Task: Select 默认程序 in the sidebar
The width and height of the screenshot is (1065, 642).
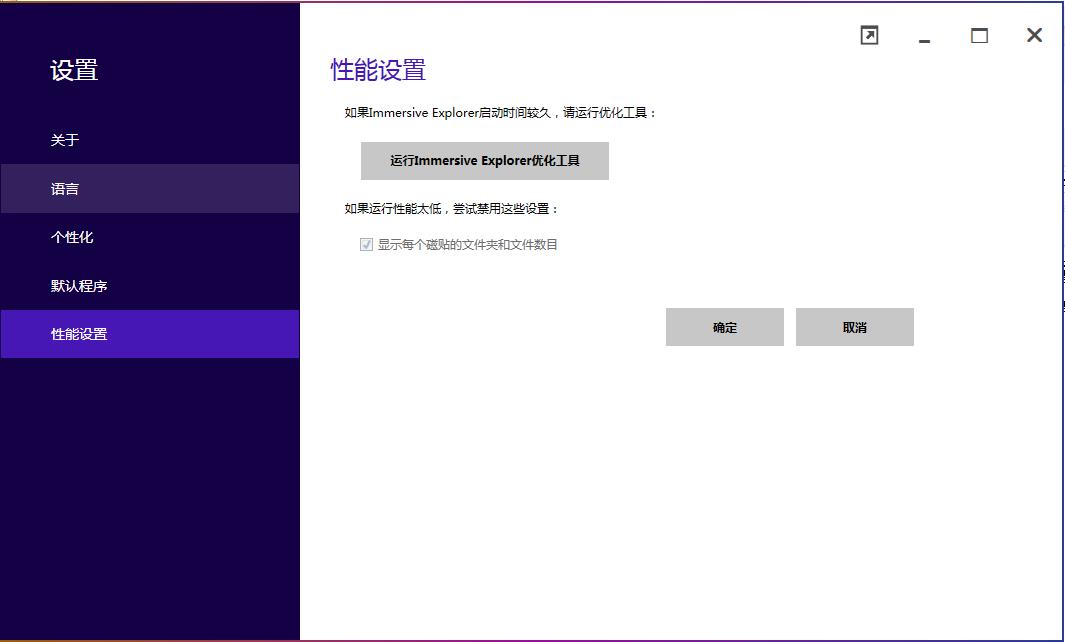Action: (x=79, y=286)
